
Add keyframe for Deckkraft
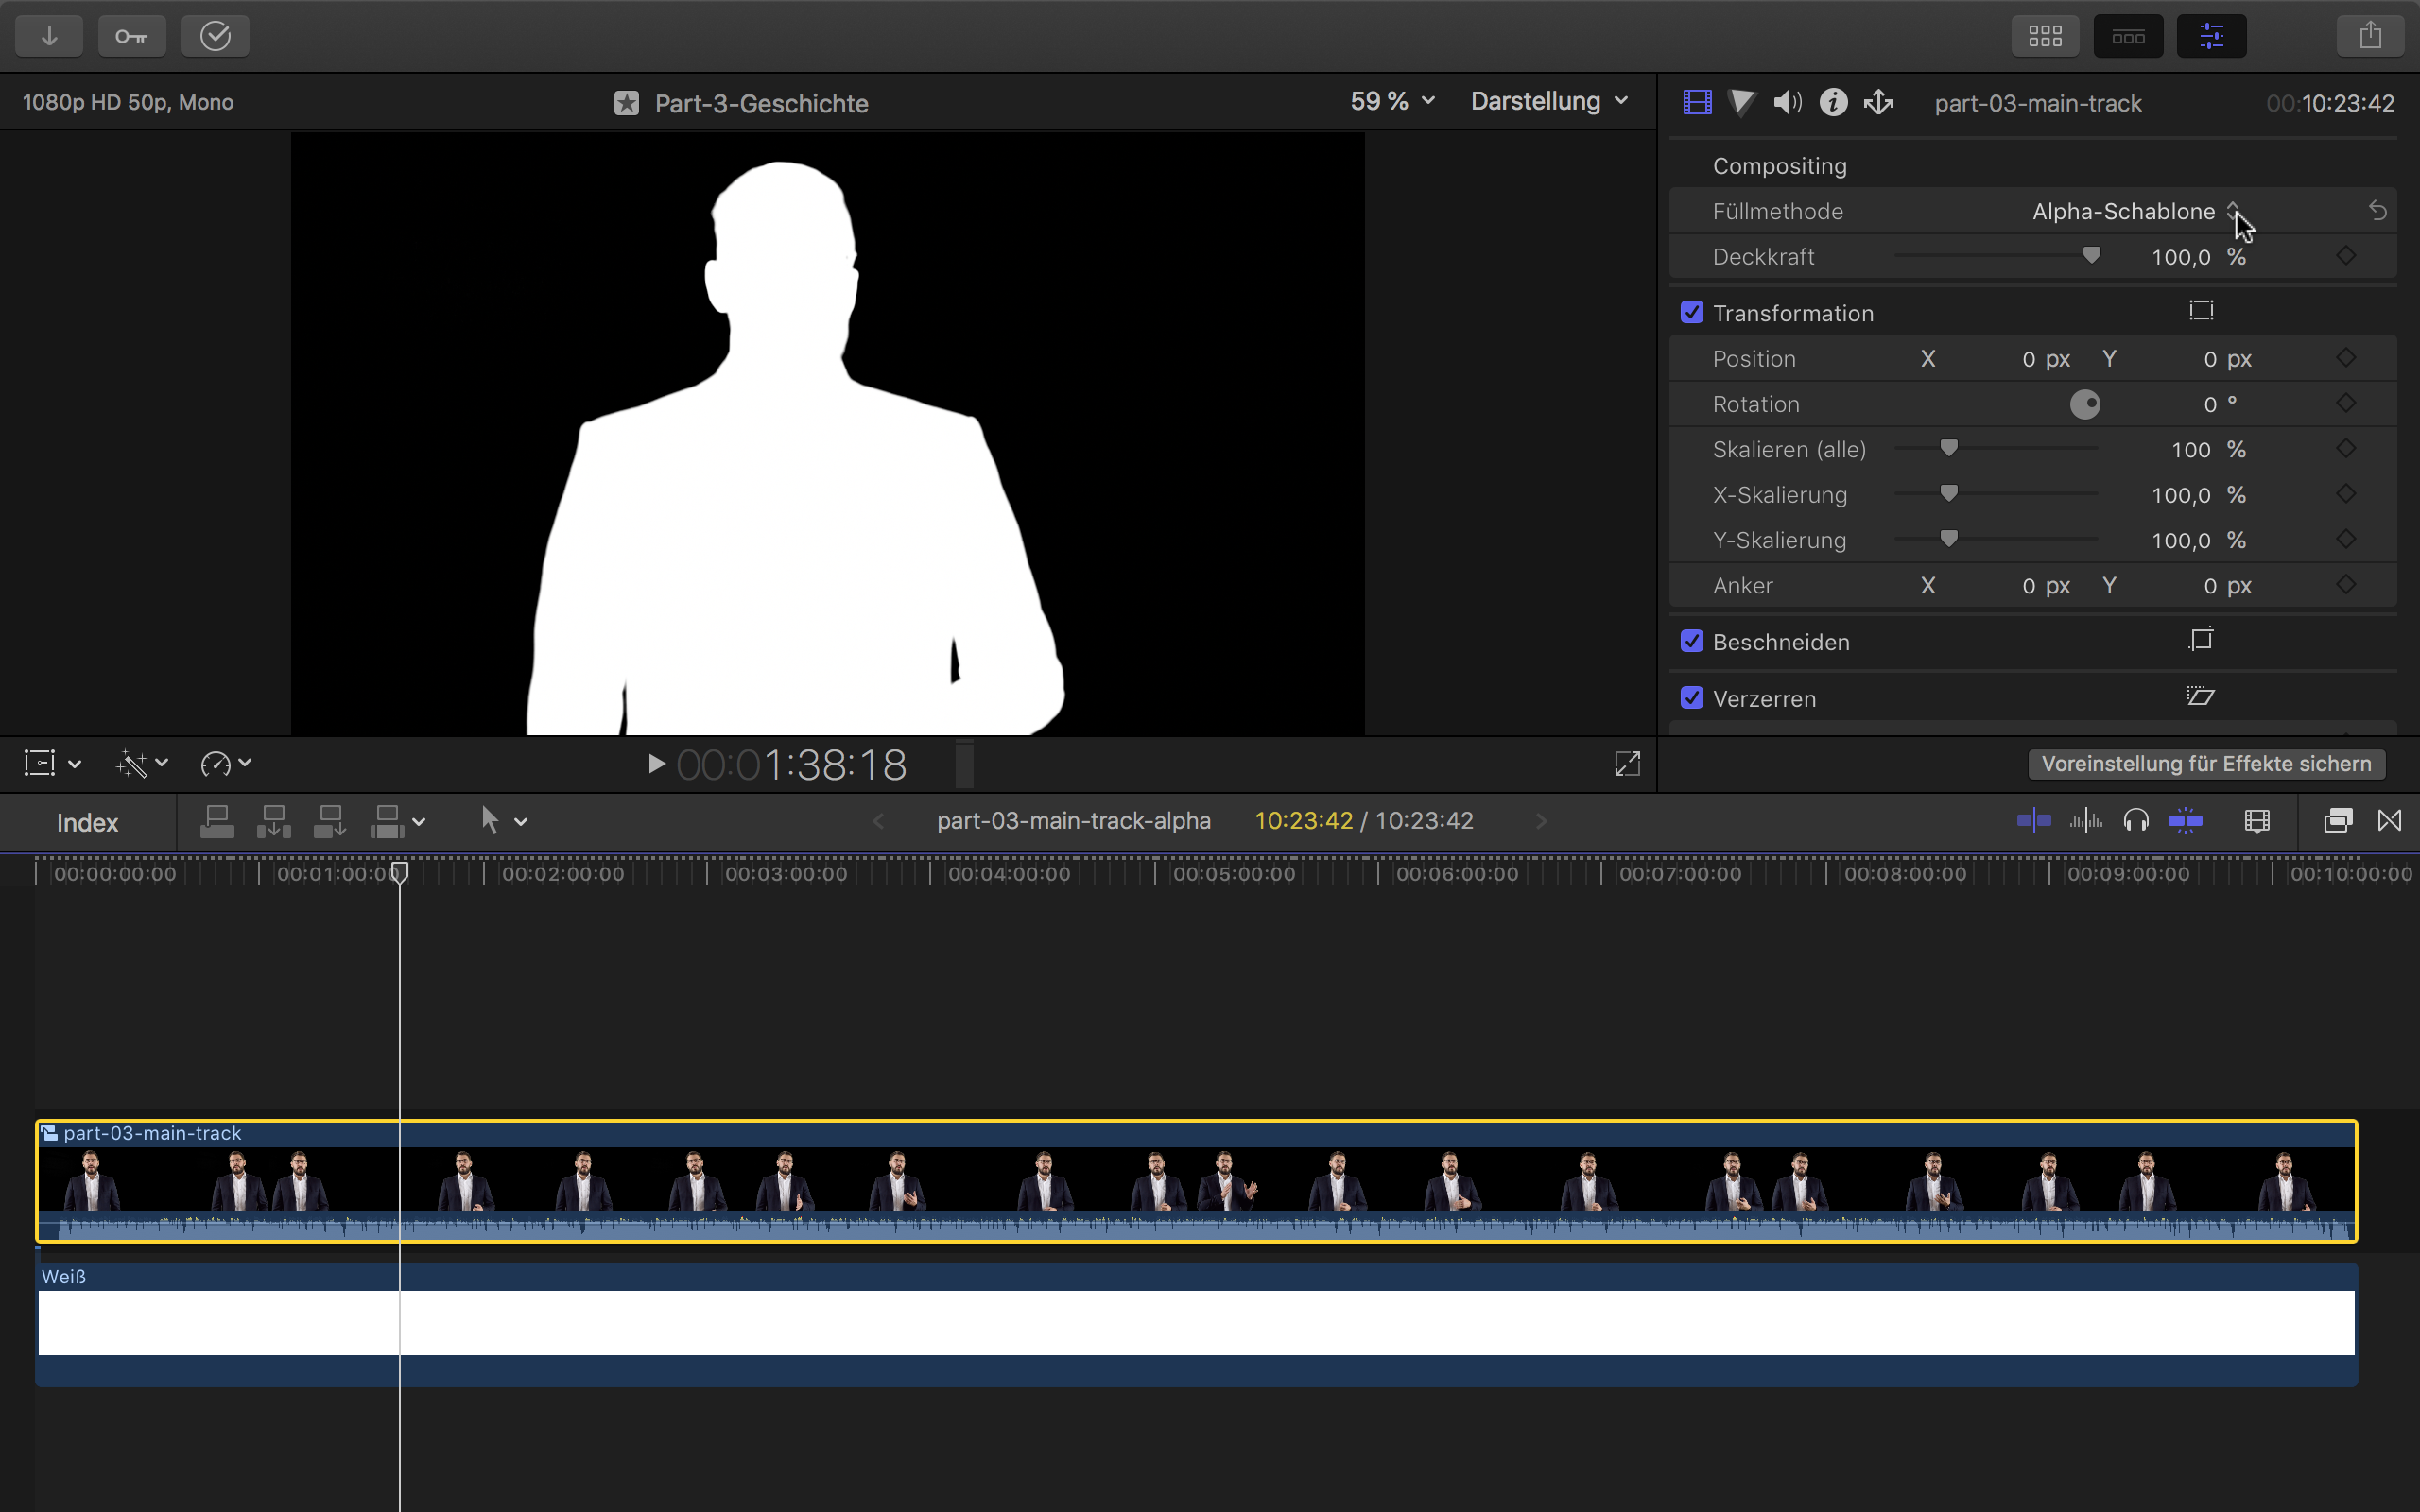point(2346,256)
